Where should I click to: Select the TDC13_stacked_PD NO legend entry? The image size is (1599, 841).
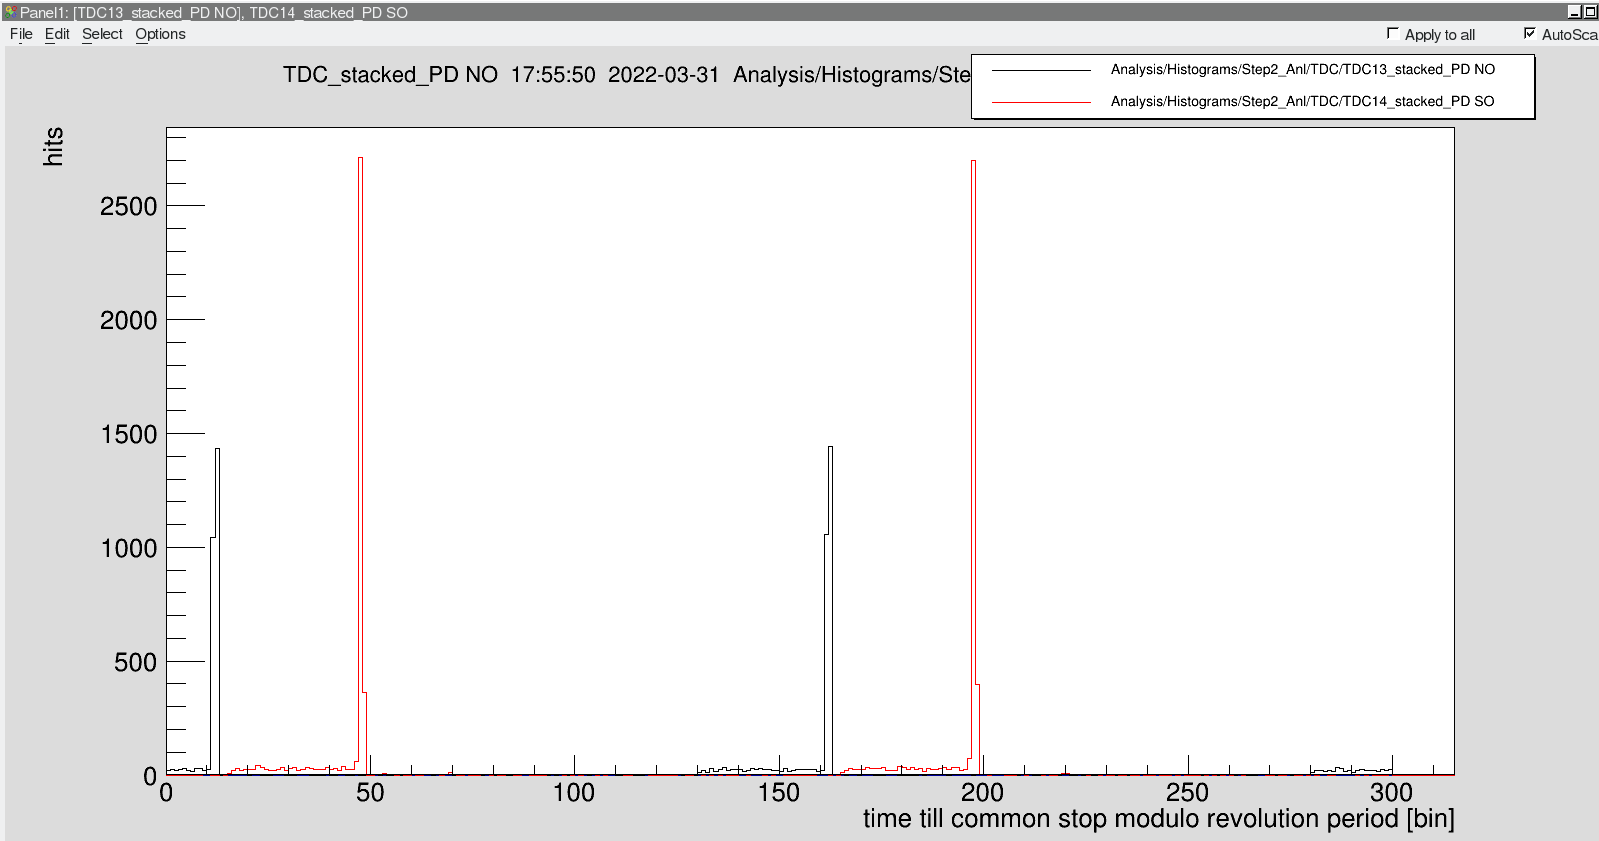coord(1302,69)
